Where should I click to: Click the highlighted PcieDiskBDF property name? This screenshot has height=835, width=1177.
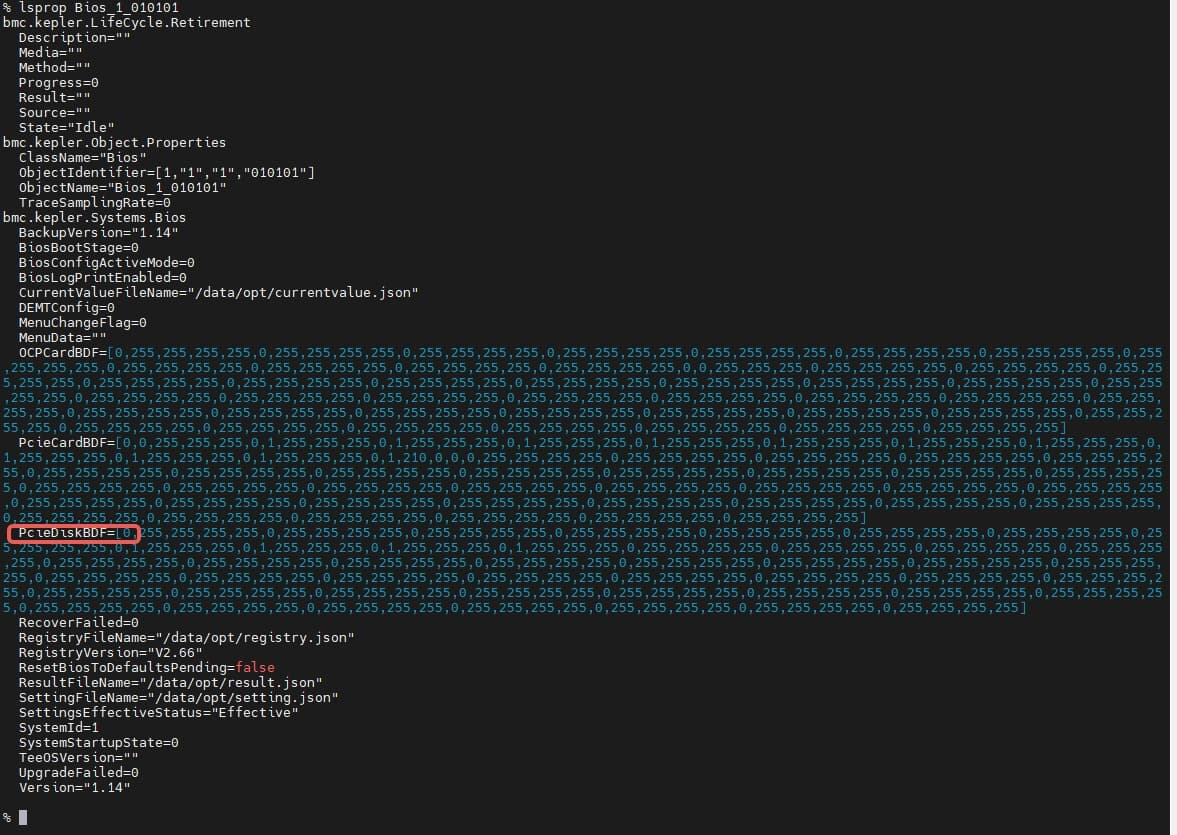64,533
